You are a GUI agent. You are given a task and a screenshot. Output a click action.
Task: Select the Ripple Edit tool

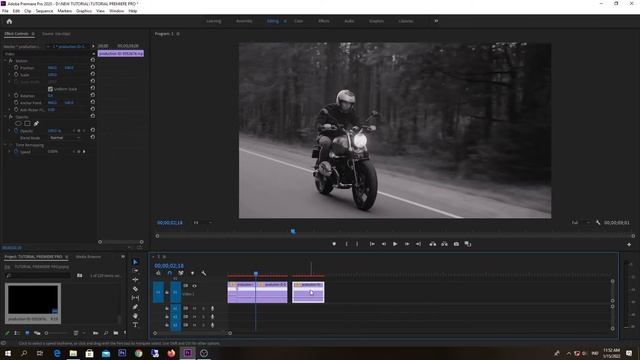[136, 280]
